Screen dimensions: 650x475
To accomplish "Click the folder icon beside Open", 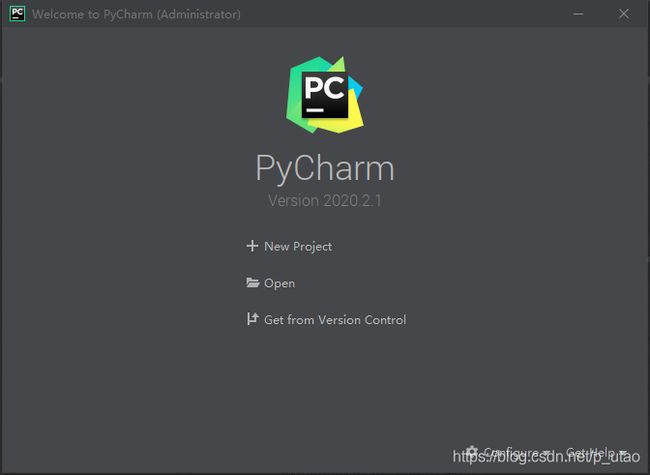I will 252,283.
